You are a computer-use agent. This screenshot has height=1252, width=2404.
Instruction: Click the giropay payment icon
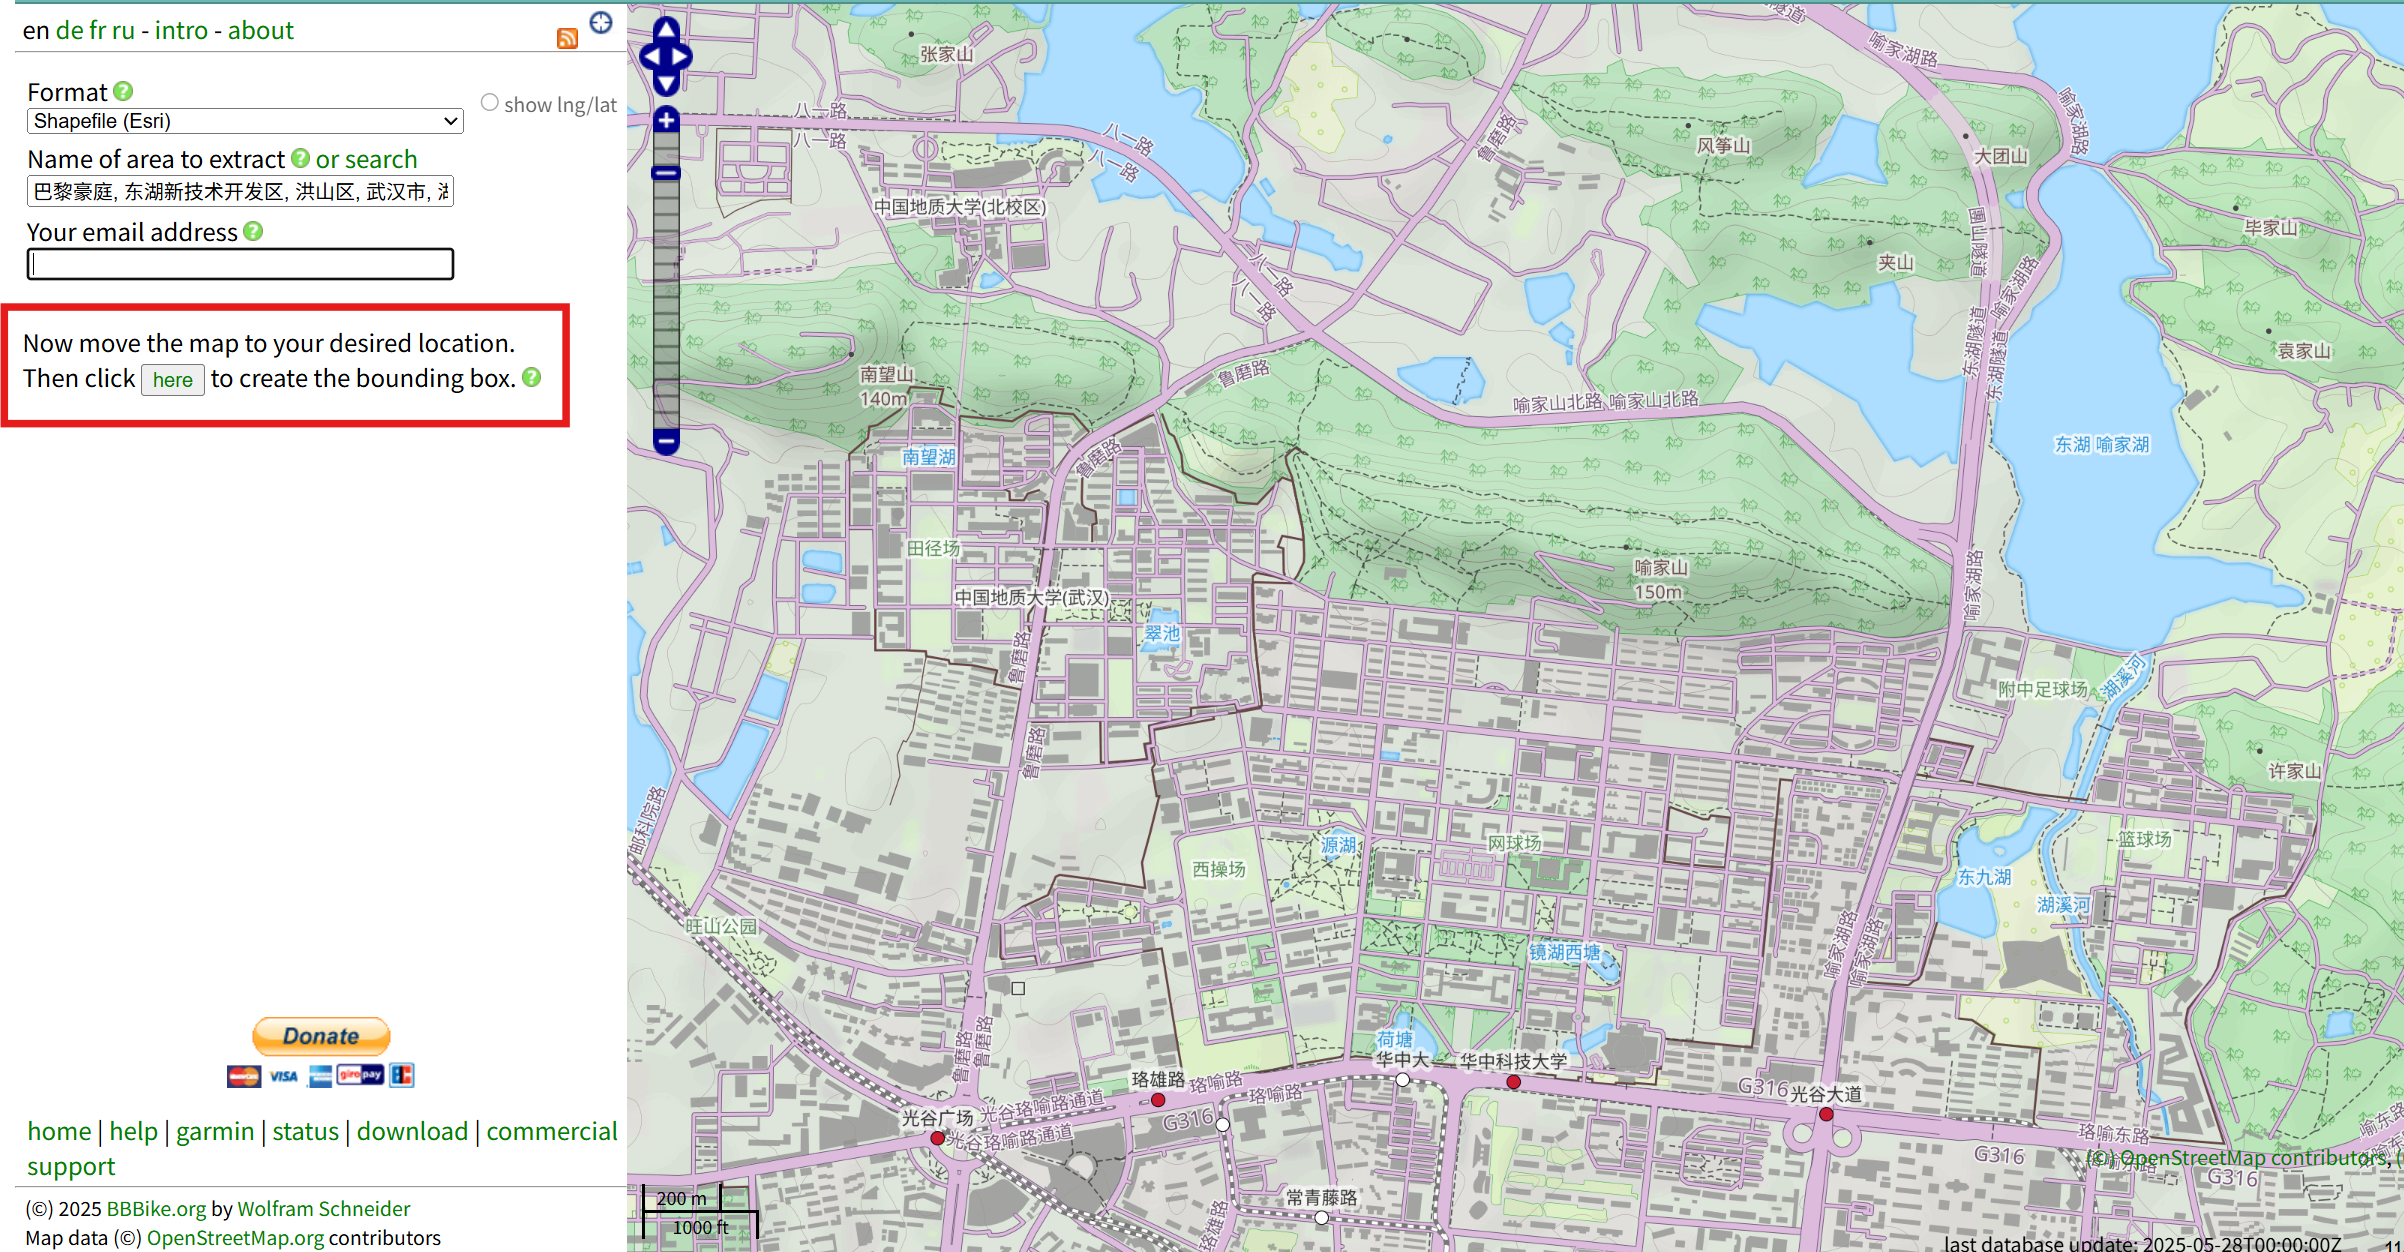click(x=360, y=1075)
